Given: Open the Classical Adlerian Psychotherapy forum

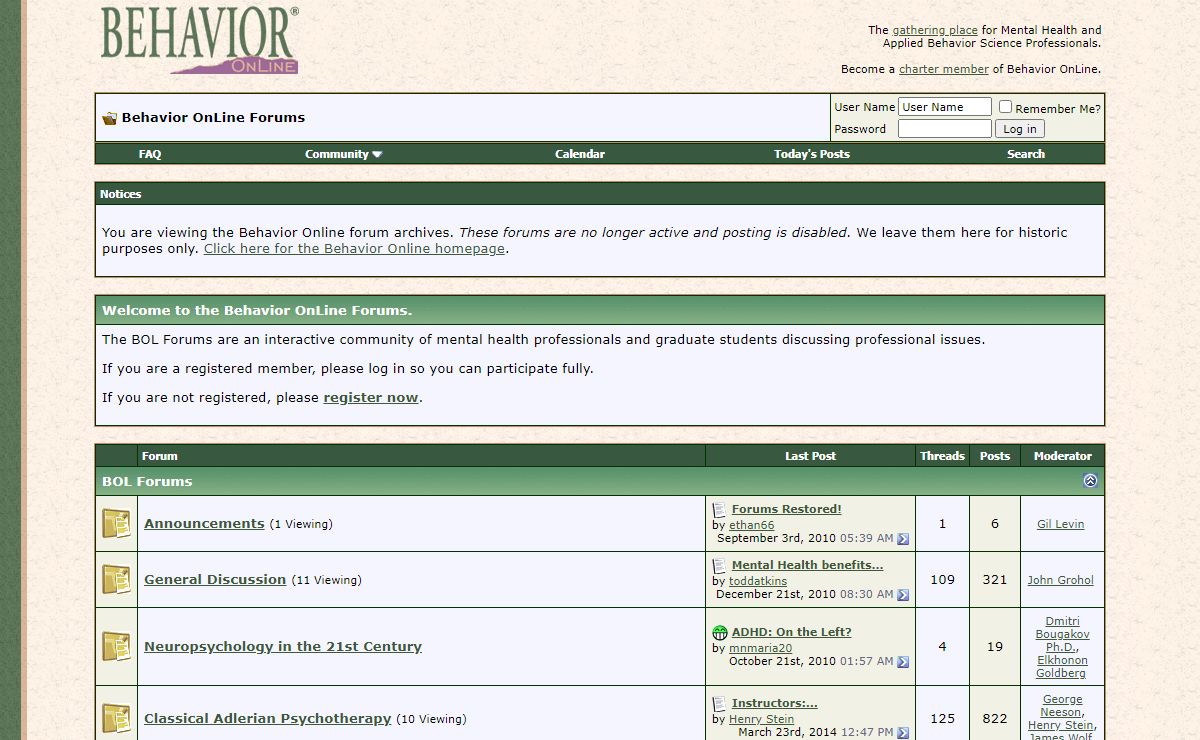Looking at the screenshot, I should (267, 718).
